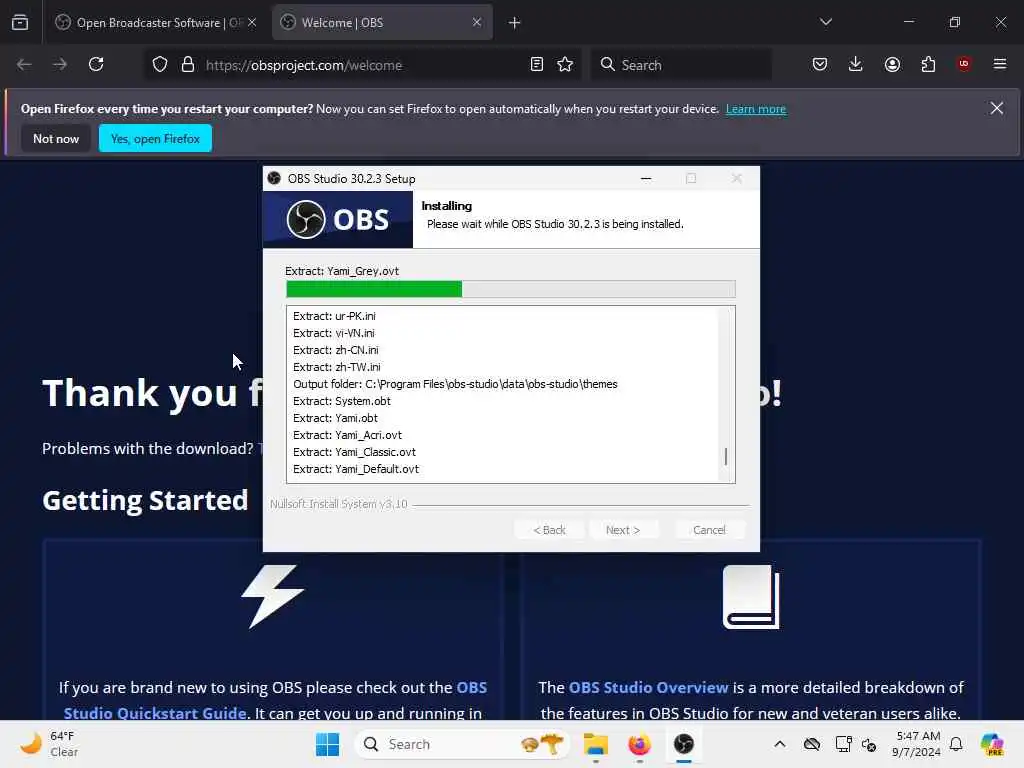The image size is (1024, 768).
Task: Open tracking protection shield info
Action: tap(160, 65)
